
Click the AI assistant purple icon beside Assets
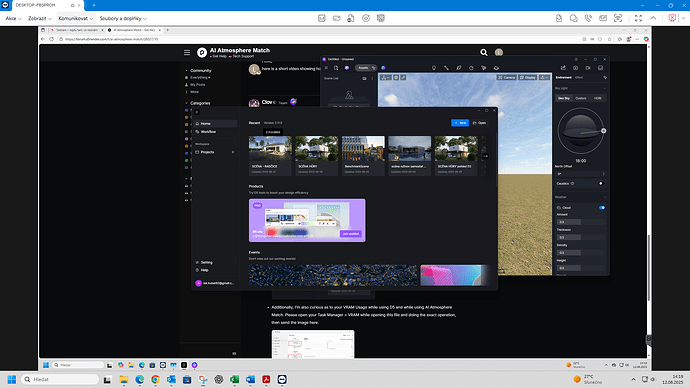383,68
